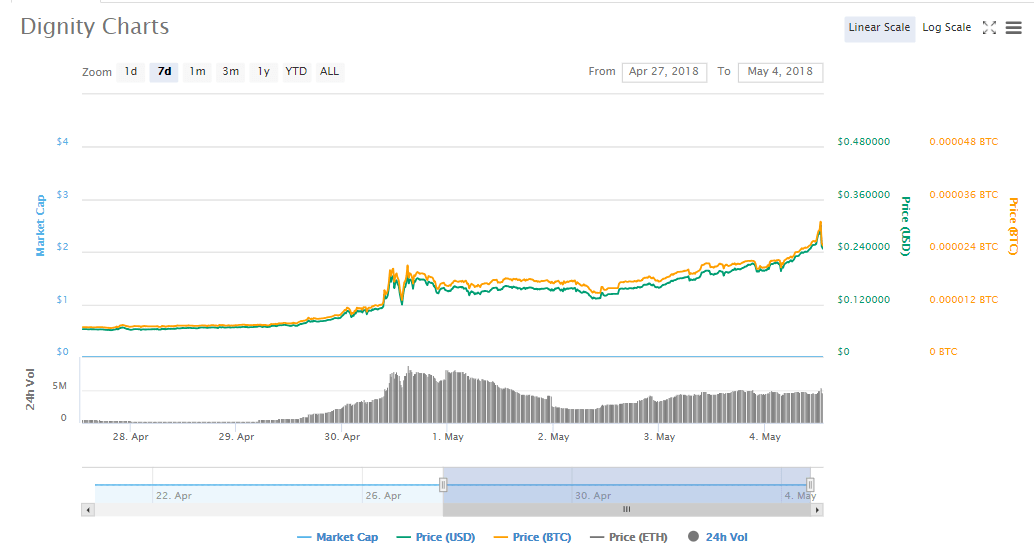Viewport: 1035px width, 551px height.
Task: Choose the YTD zoom option
Action: click(x=296, y=72)
